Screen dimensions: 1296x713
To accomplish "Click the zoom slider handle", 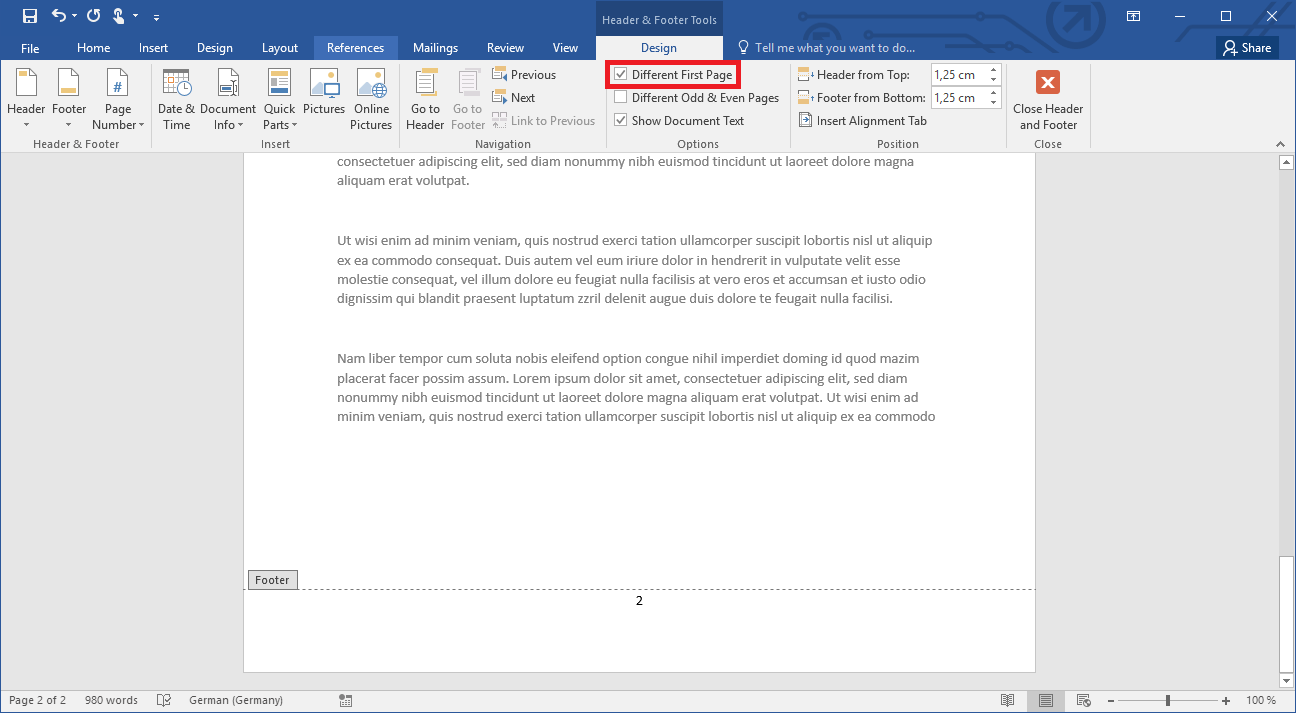I will pos(1167,701).
